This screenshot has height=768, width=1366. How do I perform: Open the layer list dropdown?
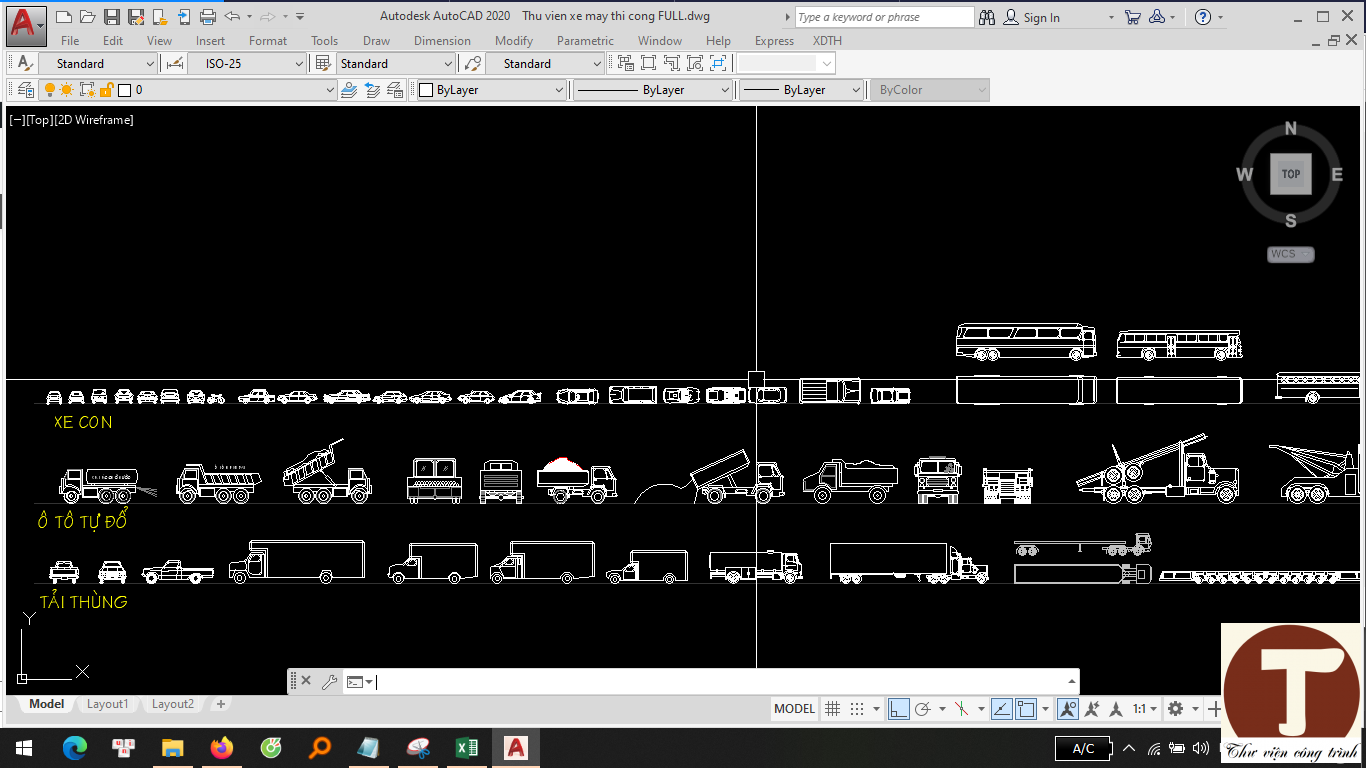(x=330, y=90)
